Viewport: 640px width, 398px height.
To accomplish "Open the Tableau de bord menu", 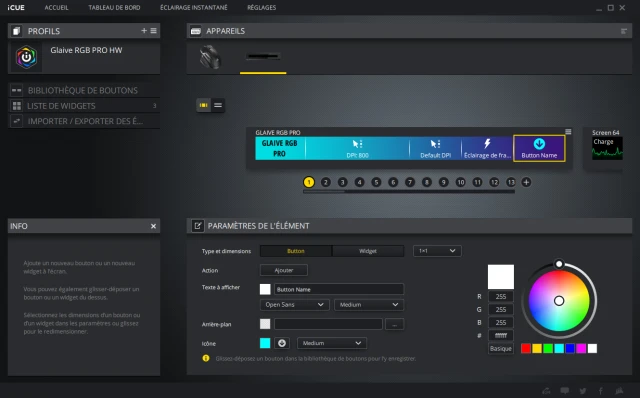I will click(x=114, y=7).
